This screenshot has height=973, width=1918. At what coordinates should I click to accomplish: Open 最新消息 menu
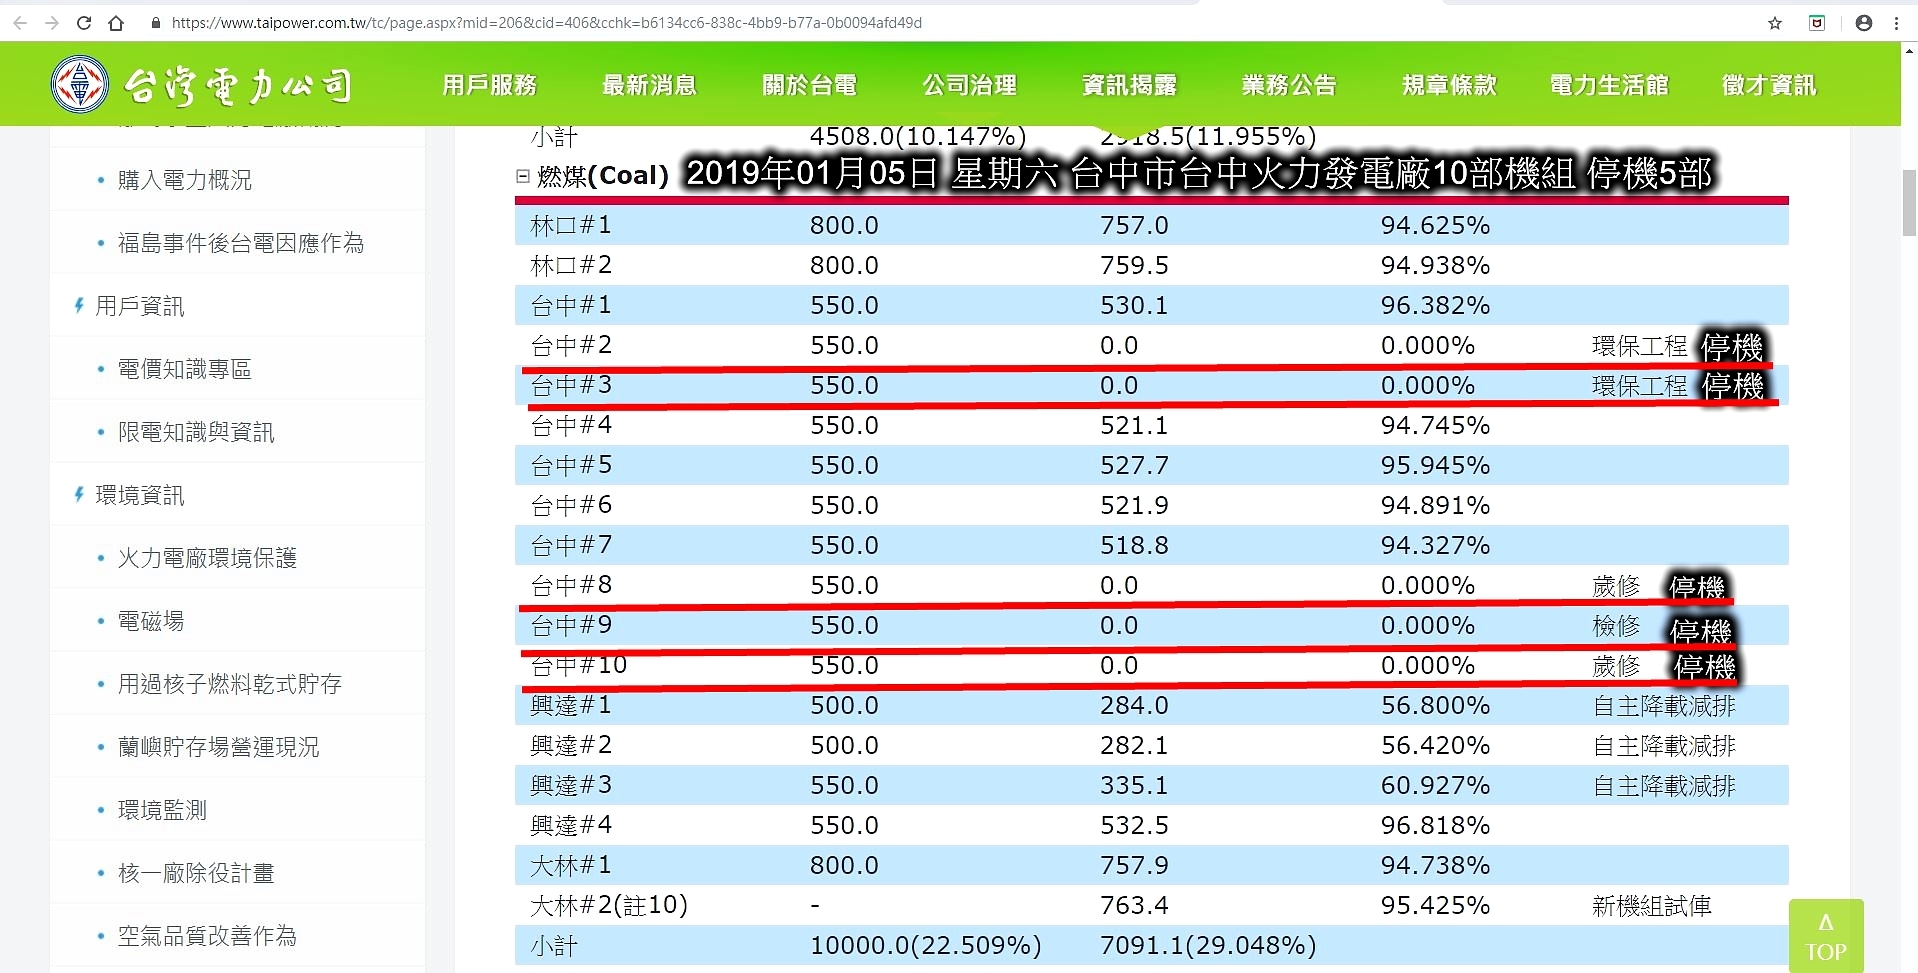pos(650,85)
